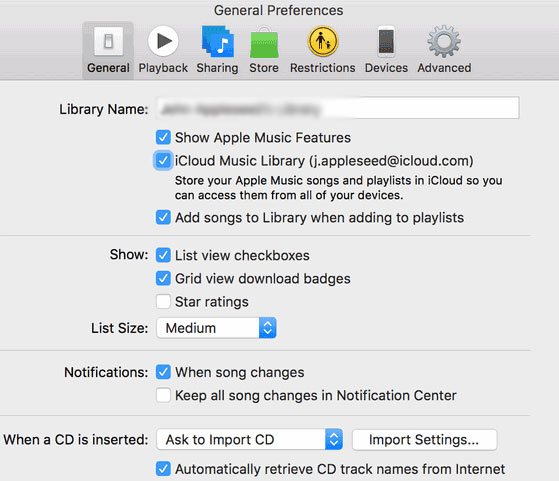Screen dimensions: 559x481
Task: Click the 'When a CD is inserted:' label
Action: tap(76, 440)
